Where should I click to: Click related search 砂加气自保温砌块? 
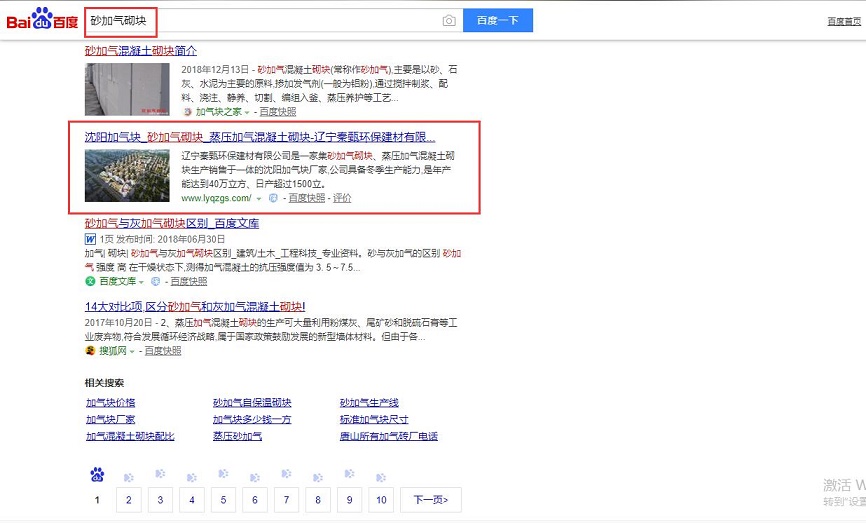click(252, 403)
